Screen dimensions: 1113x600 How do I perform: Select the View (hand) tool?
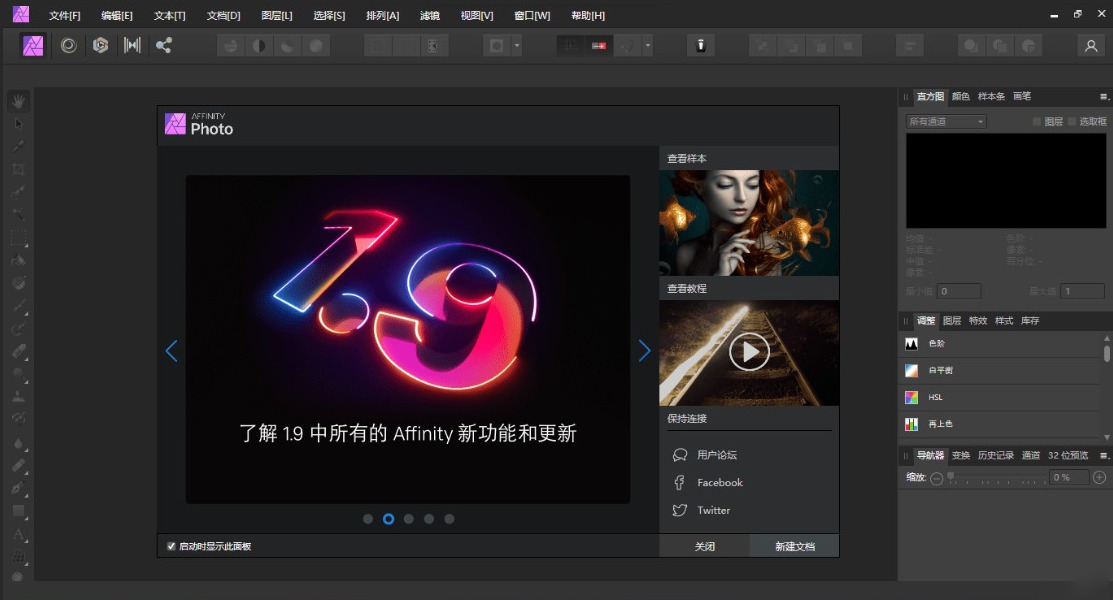tap(18, 101)
